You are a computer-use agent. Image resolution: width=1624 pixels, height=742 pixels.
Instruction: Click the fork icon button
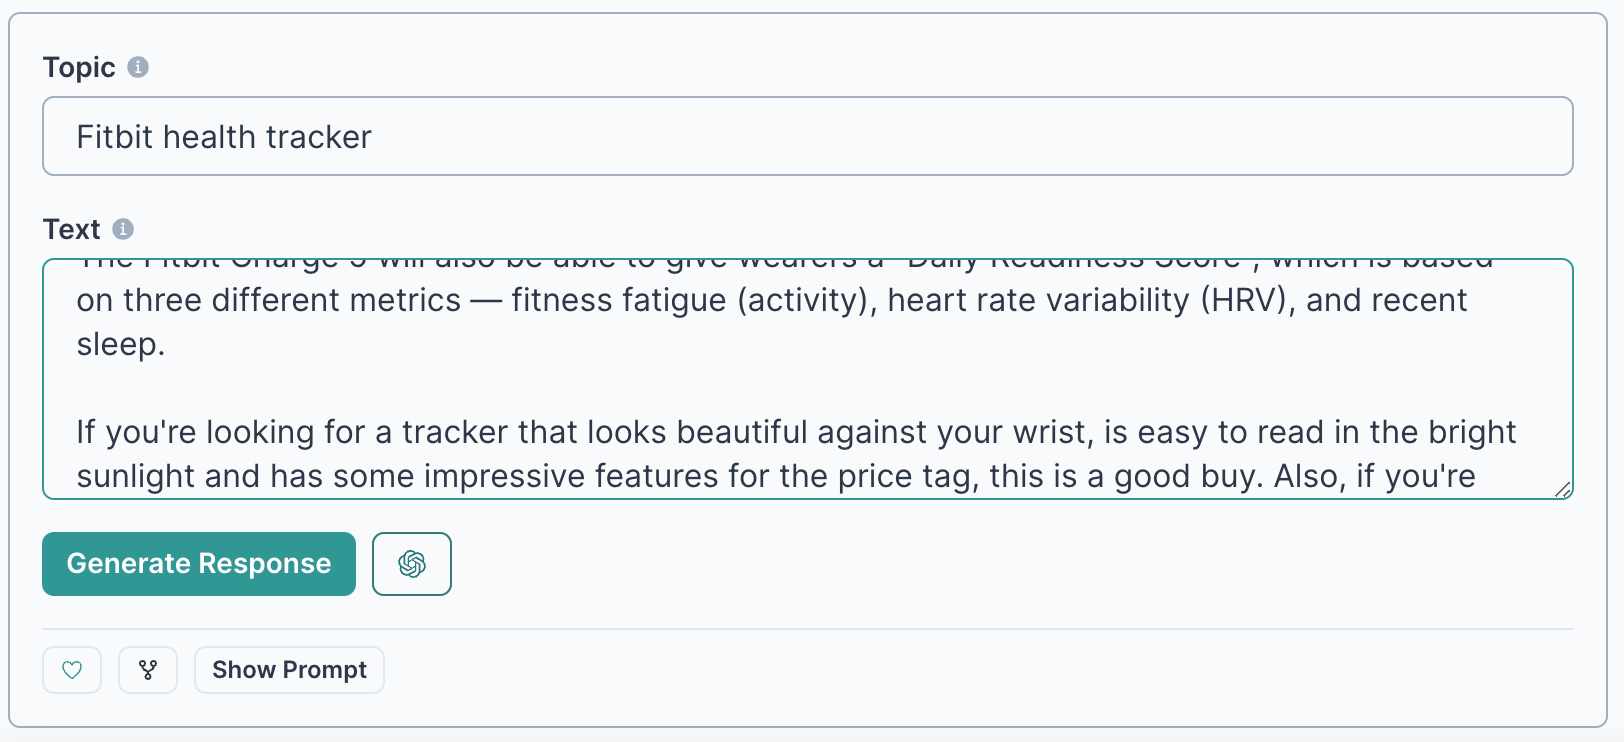148,670
